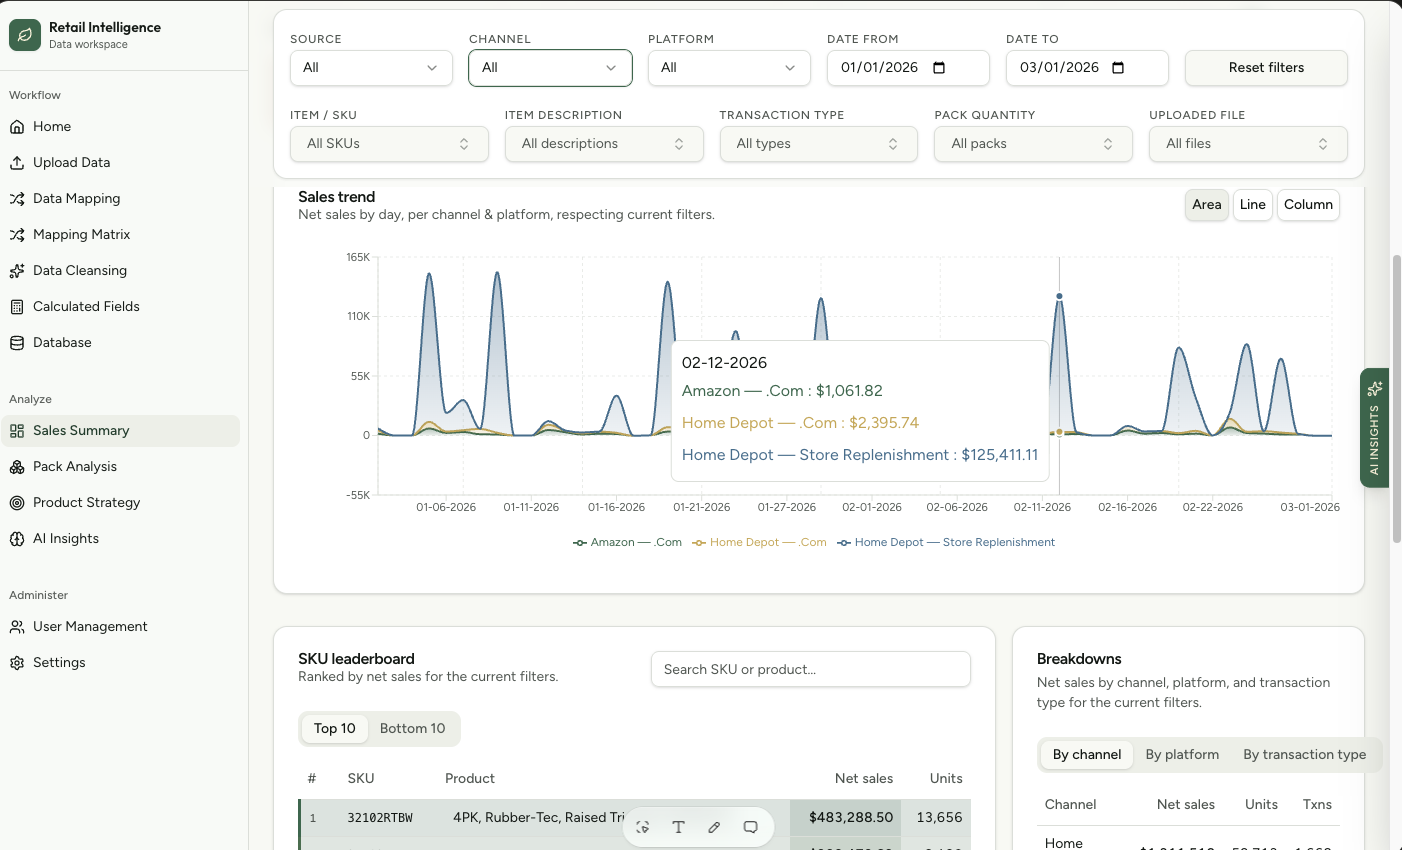This screenshot has height=850, width=1402.
Task: Open the By platform breakdown tab
Action: (x=1182, y=755)
